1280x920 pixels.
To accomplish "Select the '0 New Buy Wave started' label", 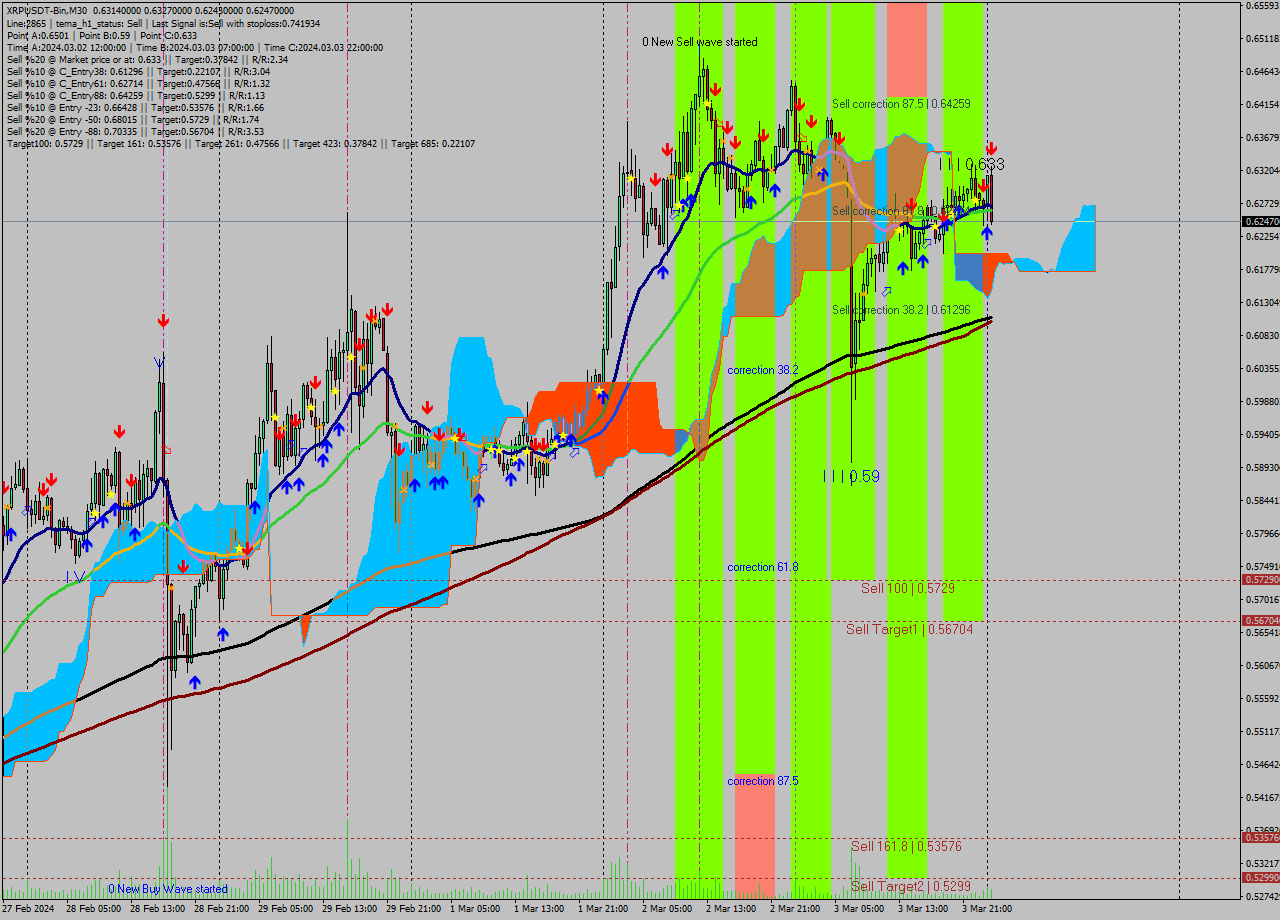I will (168, 889).
